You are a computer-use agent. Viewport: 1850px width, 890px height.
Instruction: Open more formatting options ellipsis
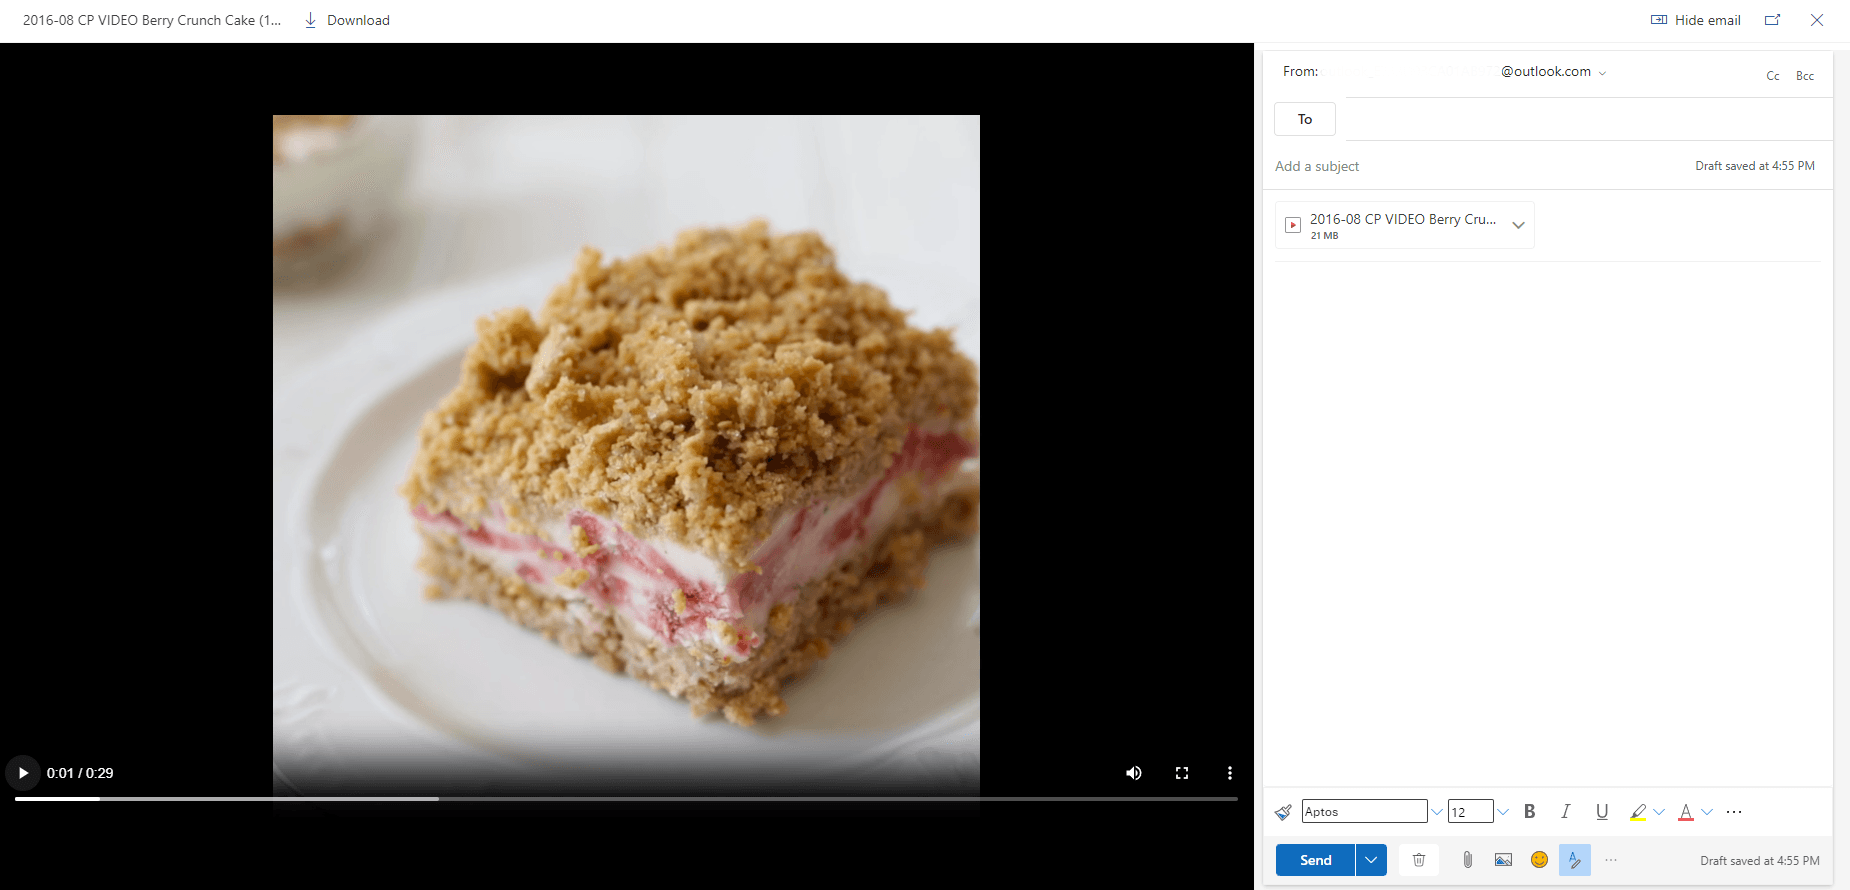(1734, 812)
